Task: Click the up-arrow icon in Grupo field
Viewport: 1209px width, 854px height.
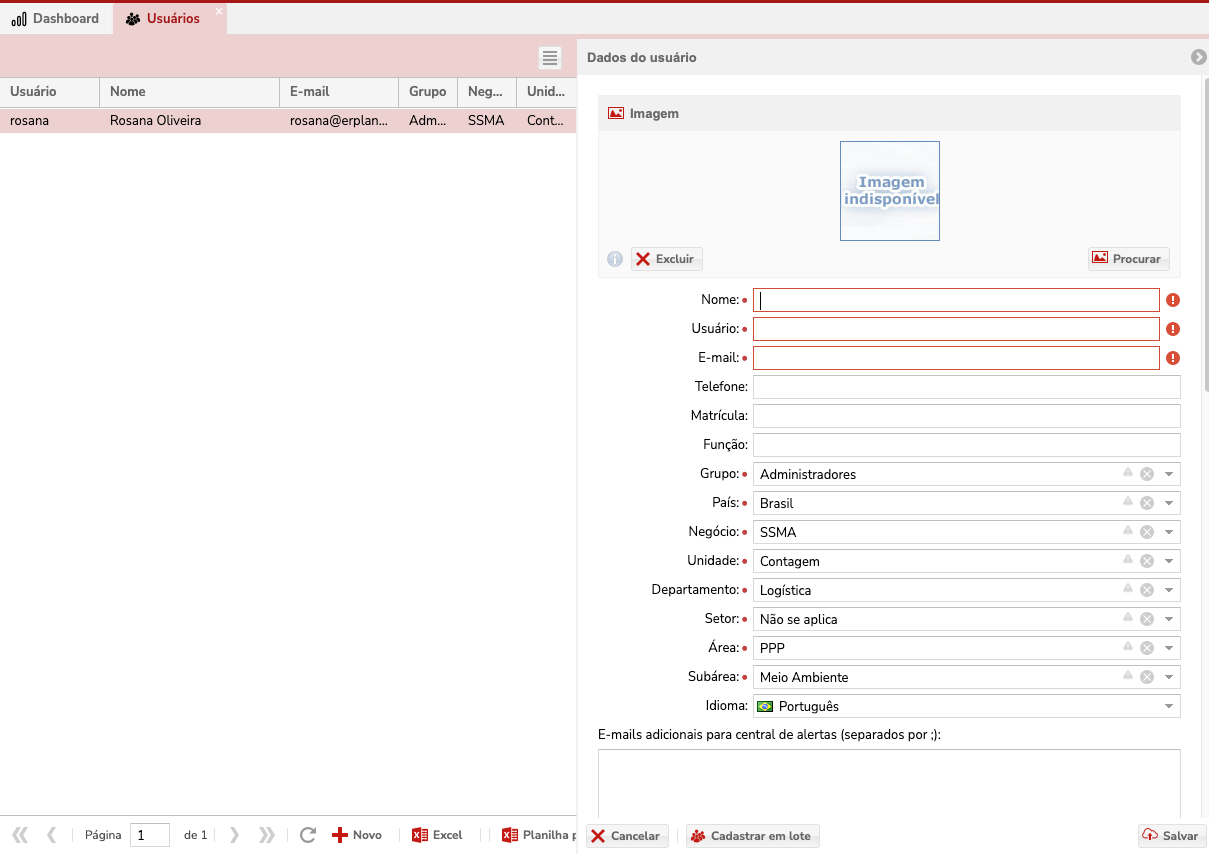Action: coord(1128,472)
